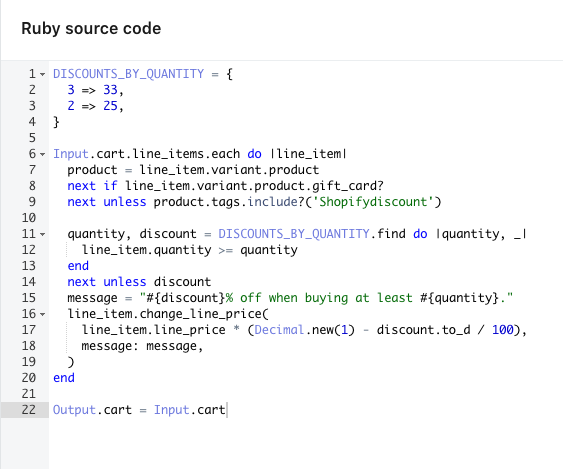
Task: Place cursor in DISCOUNTS_BY_QUANTITY constant on line 1
Action: pos(129,74)
